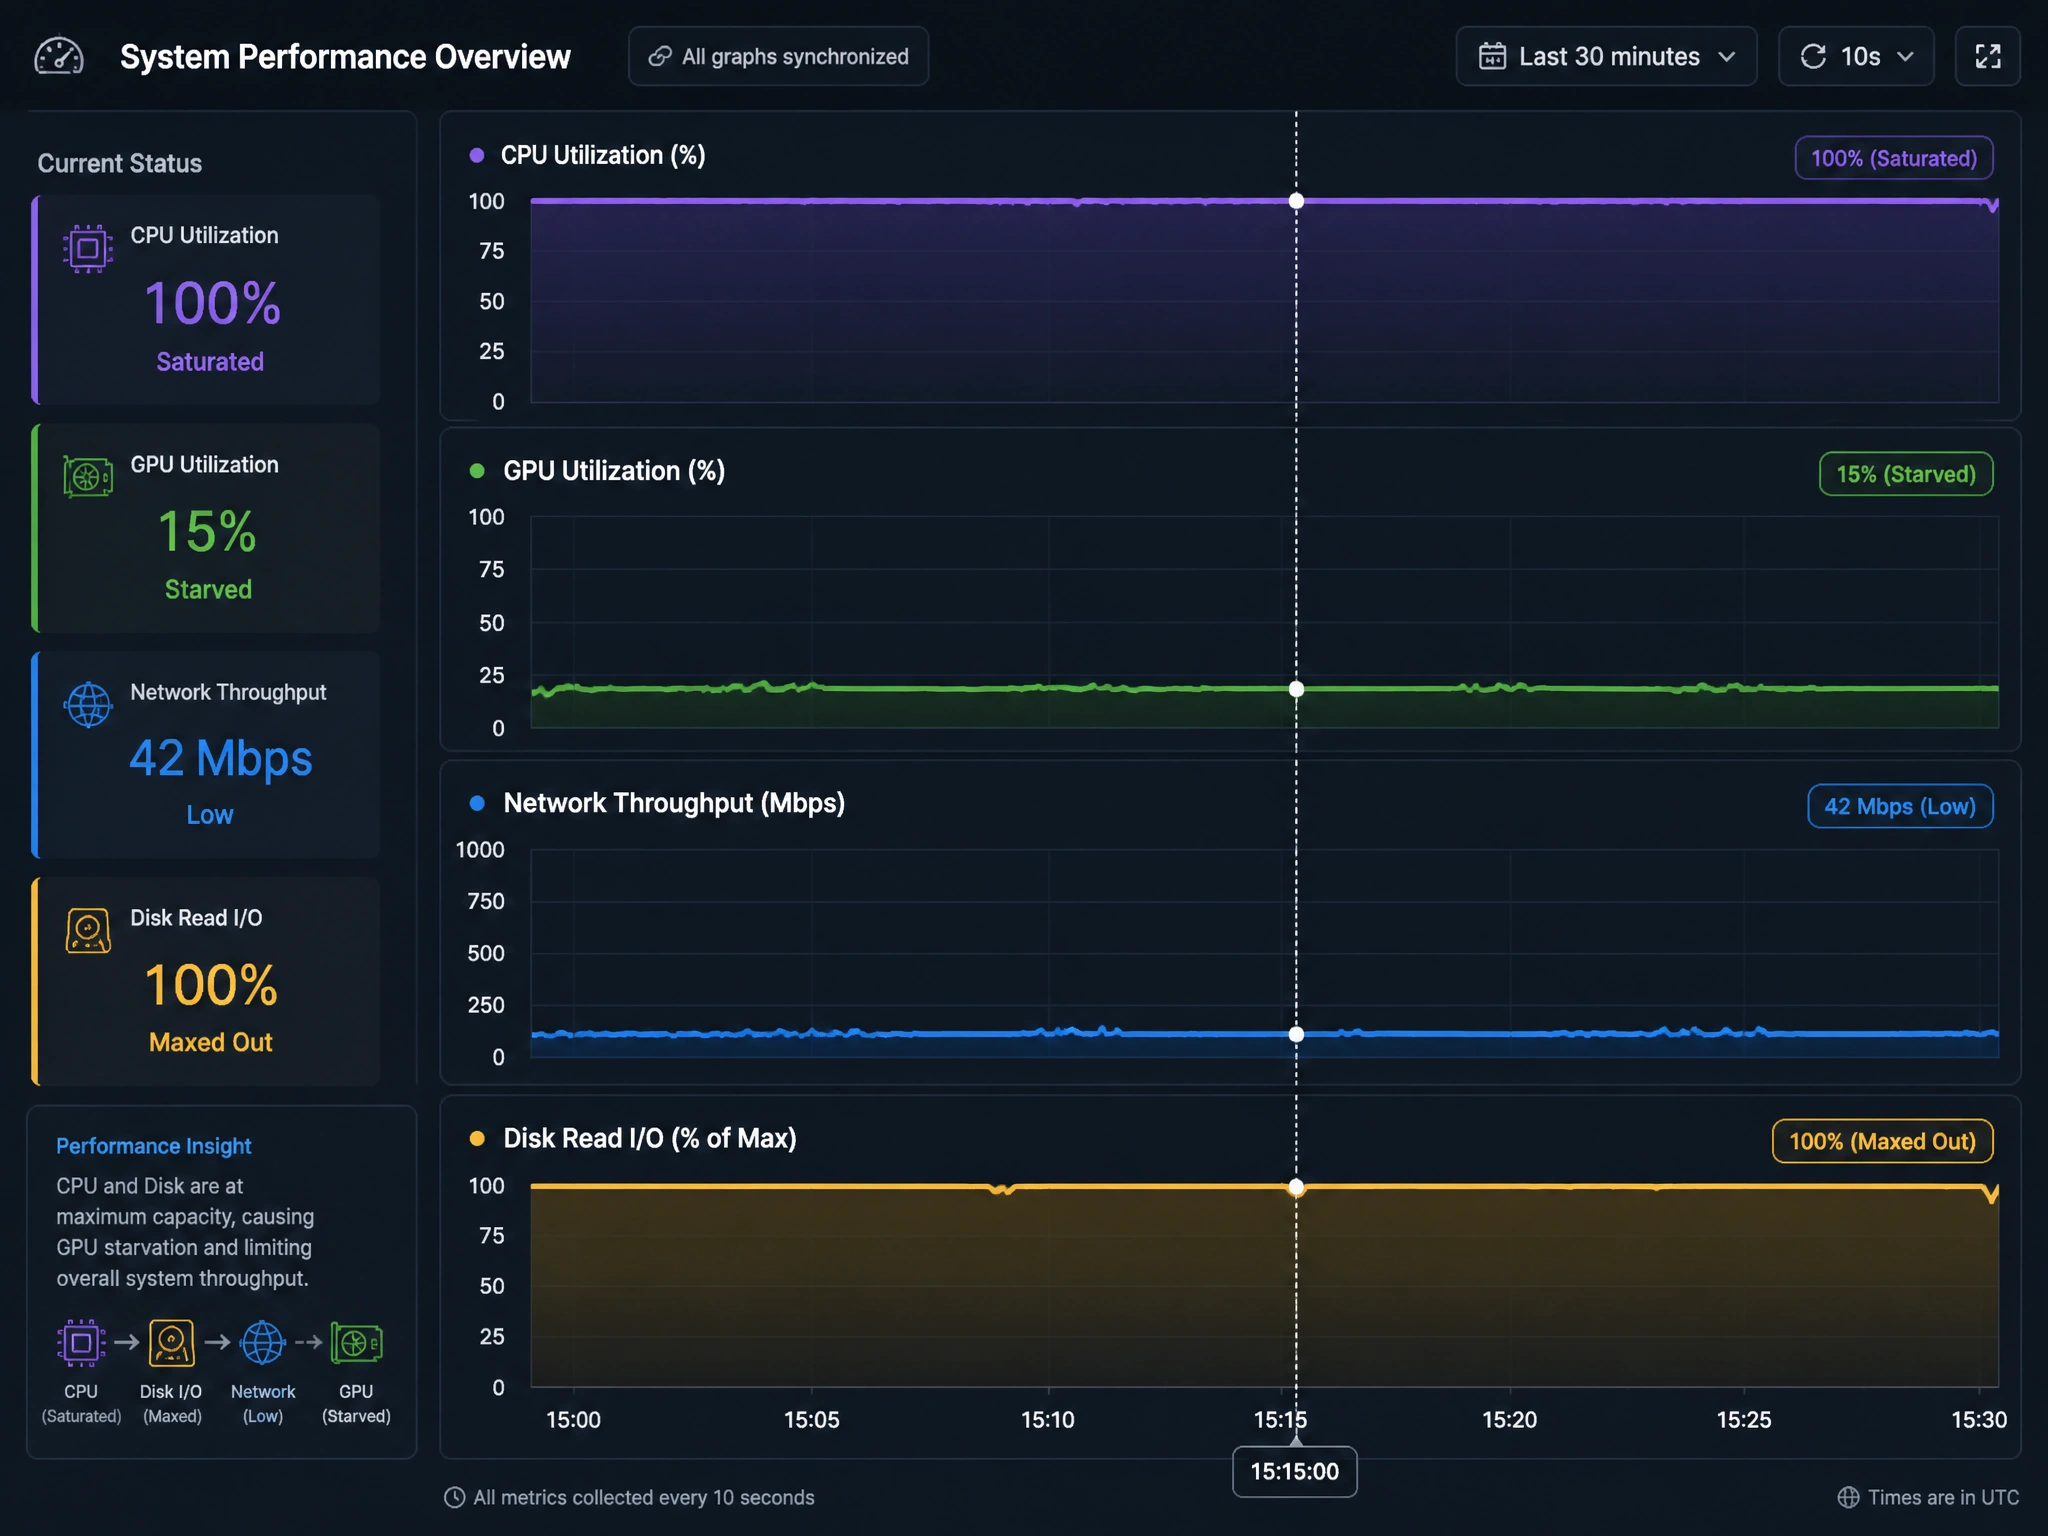Click the yellow legend dot for Disk Read I/O graph
The width and height of the screenshot is (2048, 1536).
(477, 1138)
